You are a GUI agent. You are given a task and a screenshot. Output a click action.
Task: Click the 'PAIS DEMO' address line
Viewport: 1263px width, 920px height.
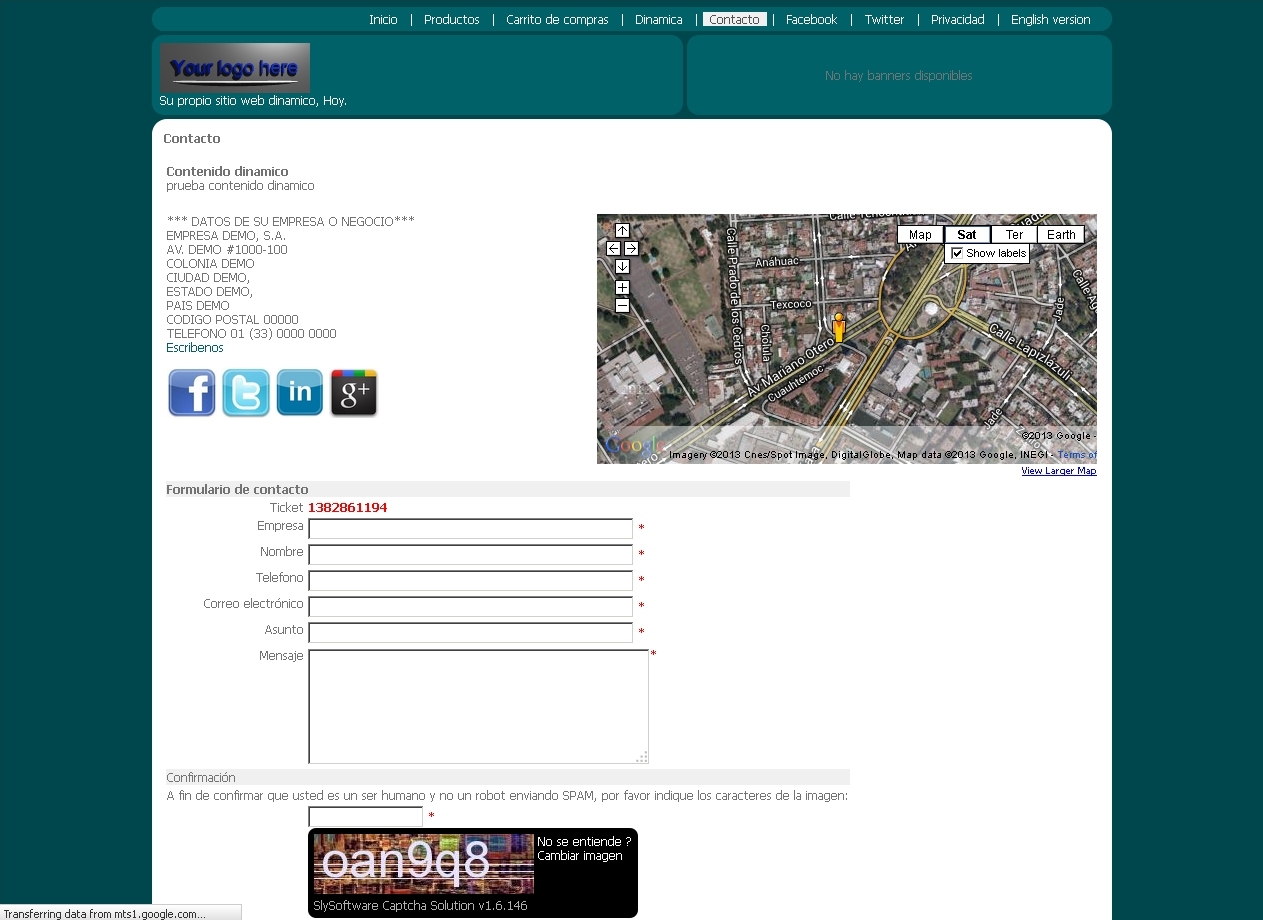click(198, 306)
